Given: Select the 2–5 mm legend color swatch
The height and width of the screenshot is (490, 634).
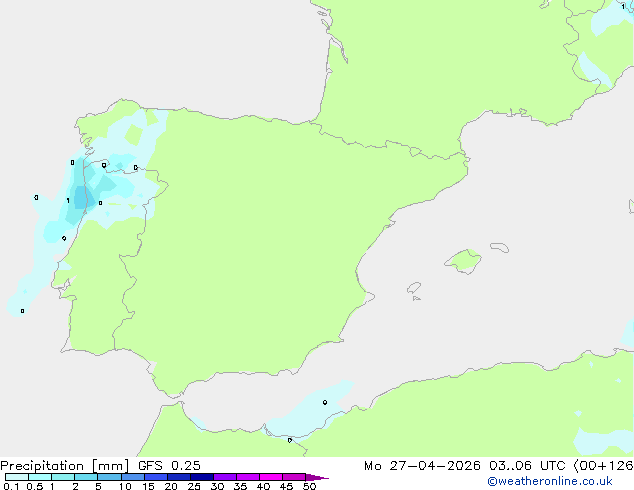Looking at the screenshot, I should click(86, 477).
